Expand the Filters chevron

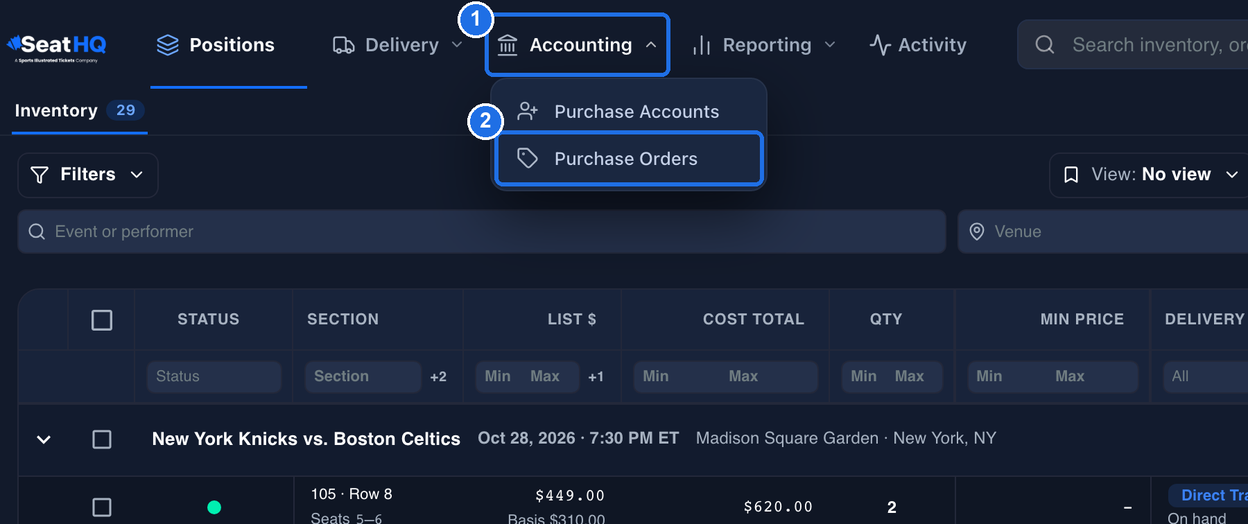tap(137, 175)
